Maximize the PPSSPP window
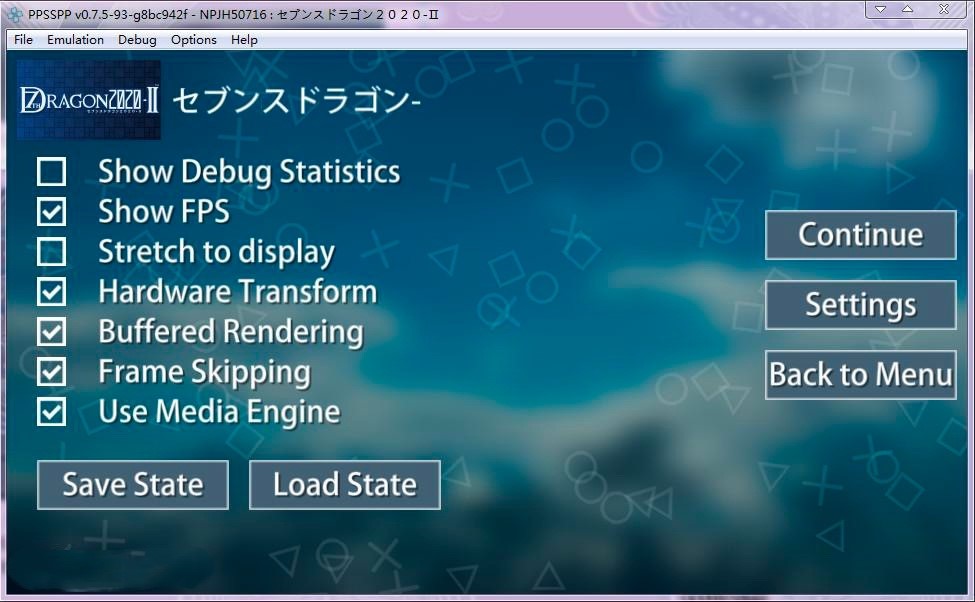The image size is (975, 602). click(x=907, y=9)
